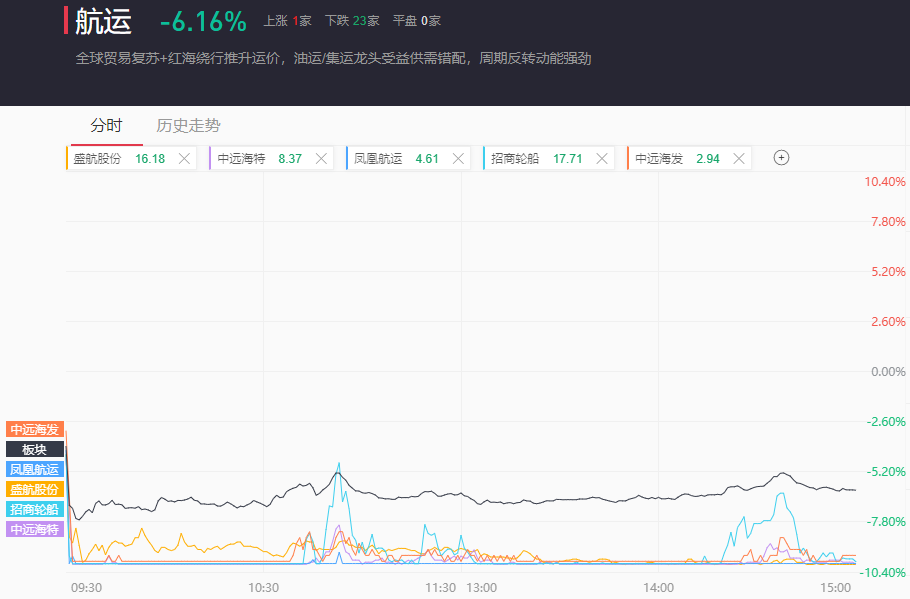Open the 招商轮船 17.71 stock chip
This screenshot has width=910, height=599.
click(536, 158)
